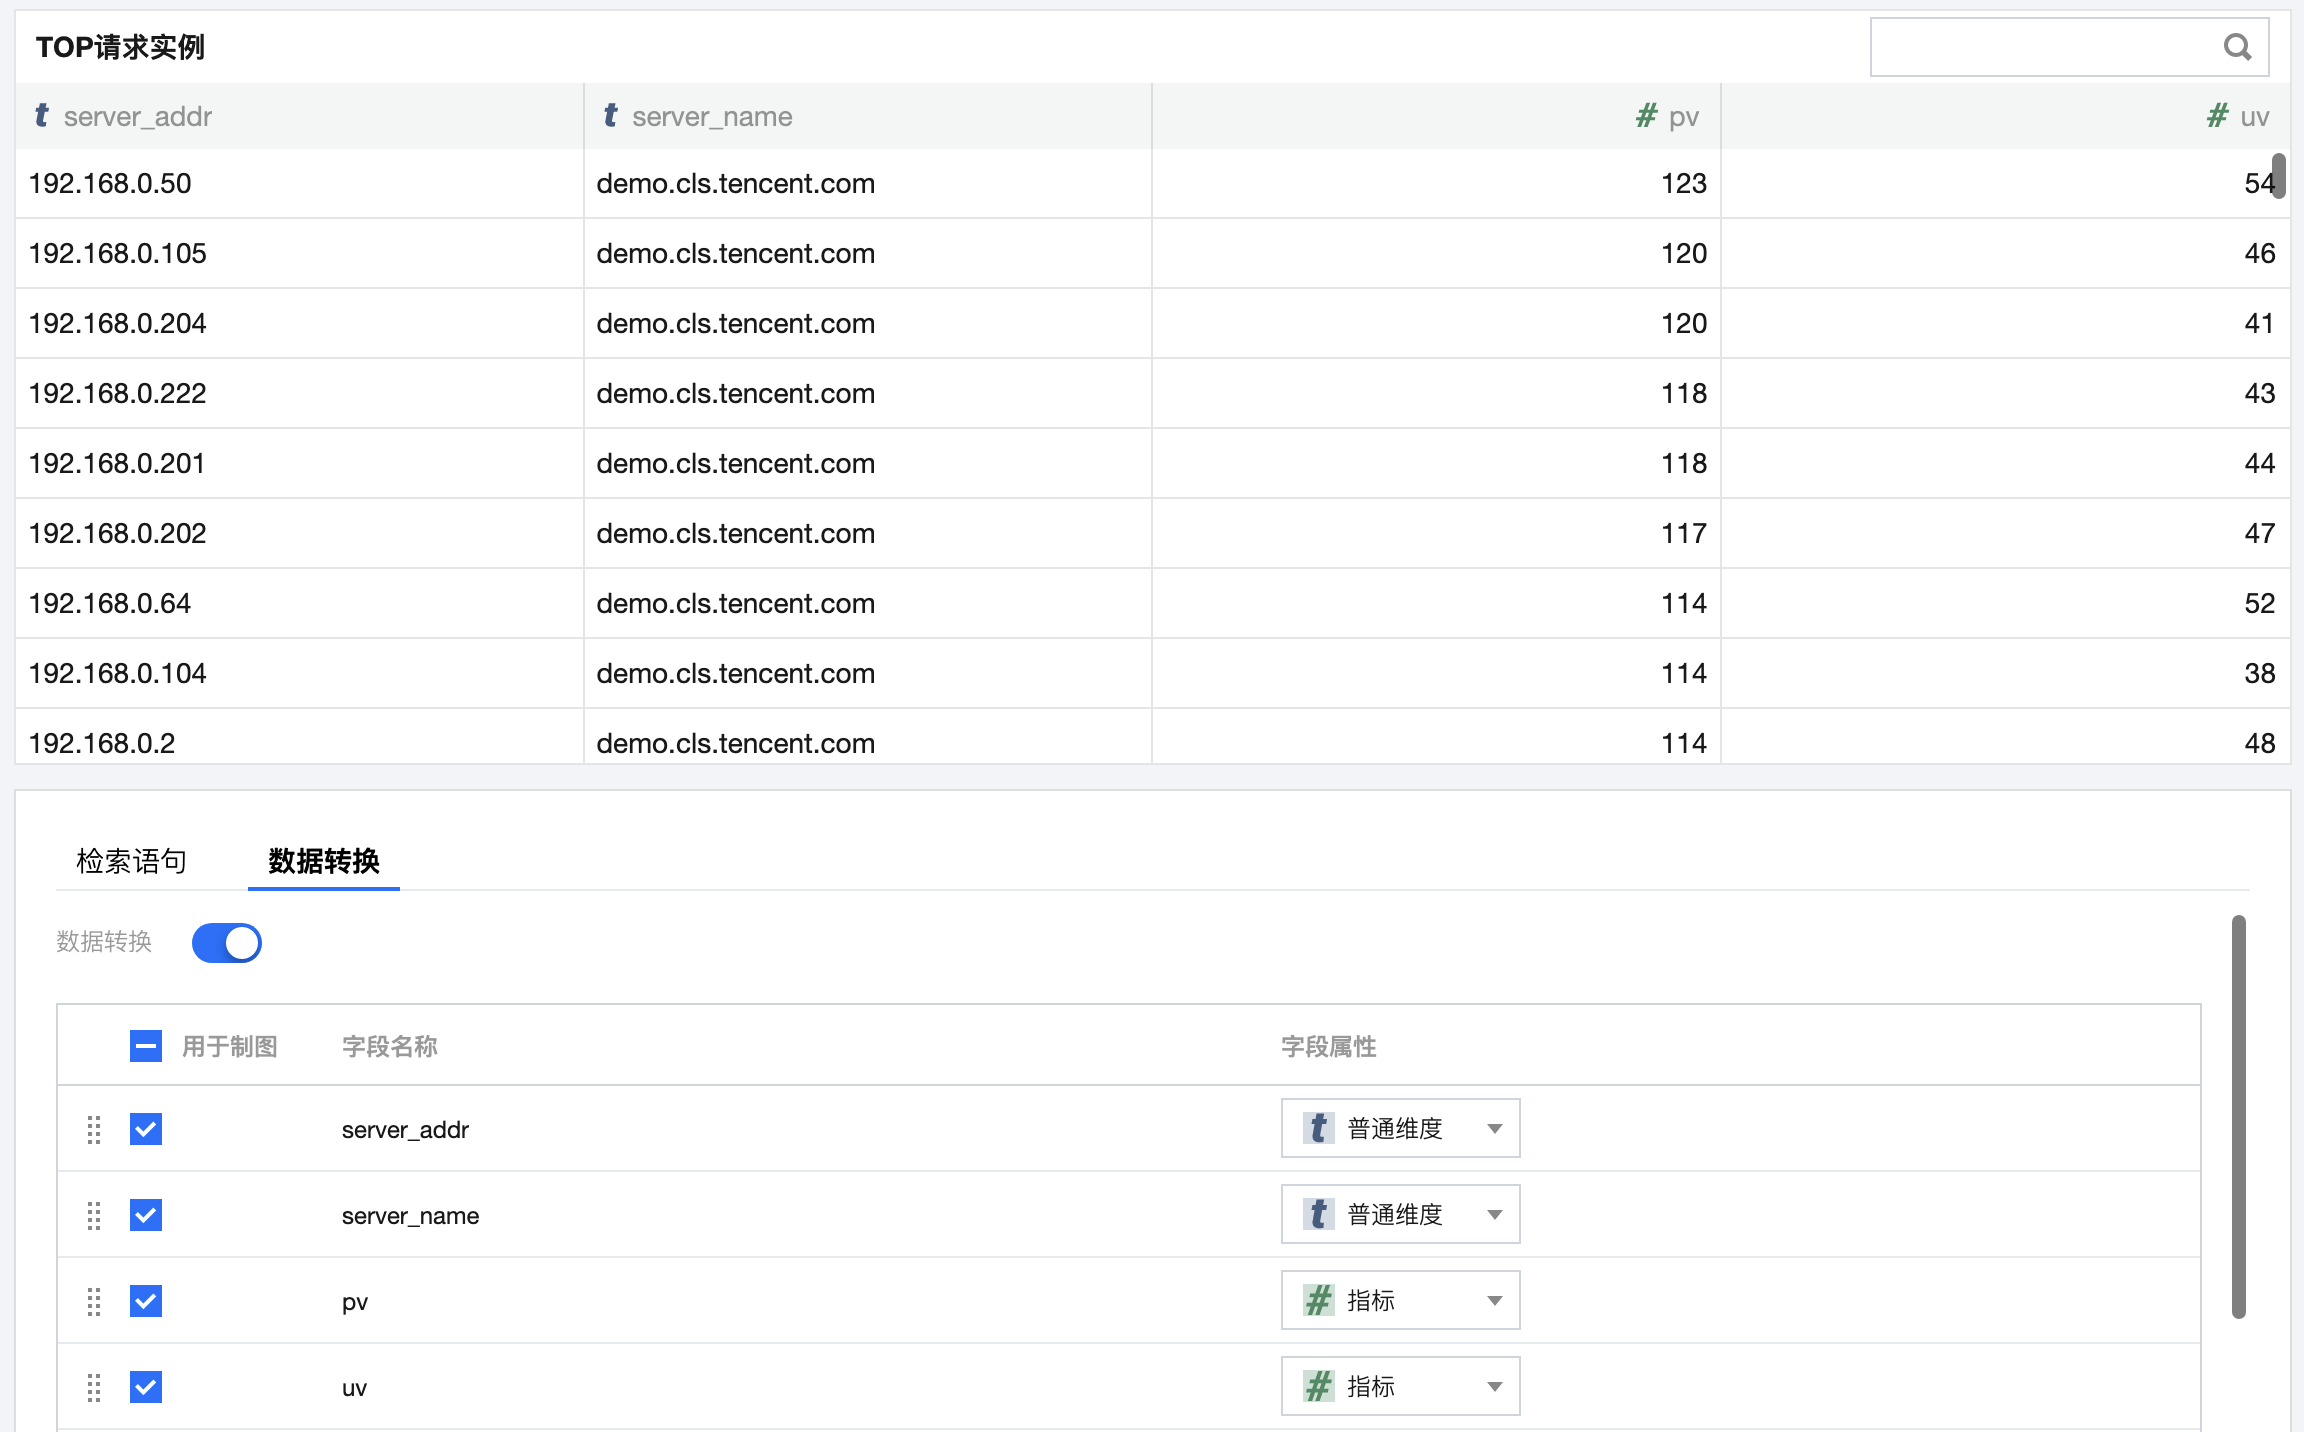Click drag handle icon for server_addr row
The width and height of the screenshot is (2304, 1432).
point(94,1129)
